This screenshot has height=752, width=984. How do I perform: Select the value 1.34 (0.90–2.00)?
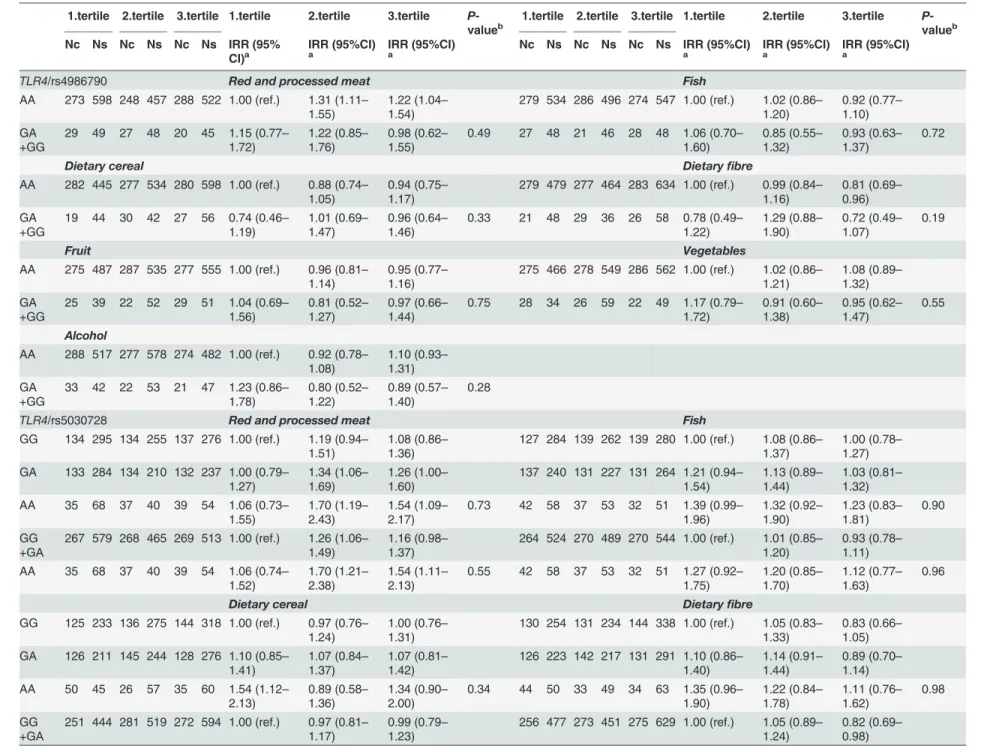click(x=418, y=696)
